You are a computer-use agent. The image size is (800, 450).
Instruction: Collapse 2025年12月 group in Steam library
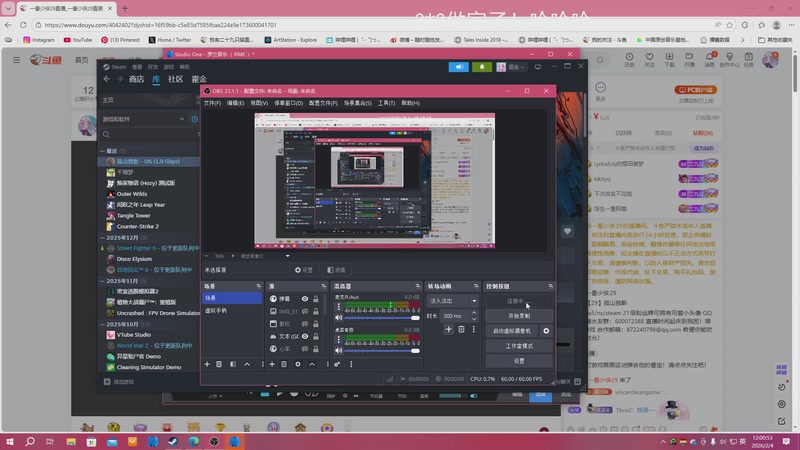(x=103, y=238)
